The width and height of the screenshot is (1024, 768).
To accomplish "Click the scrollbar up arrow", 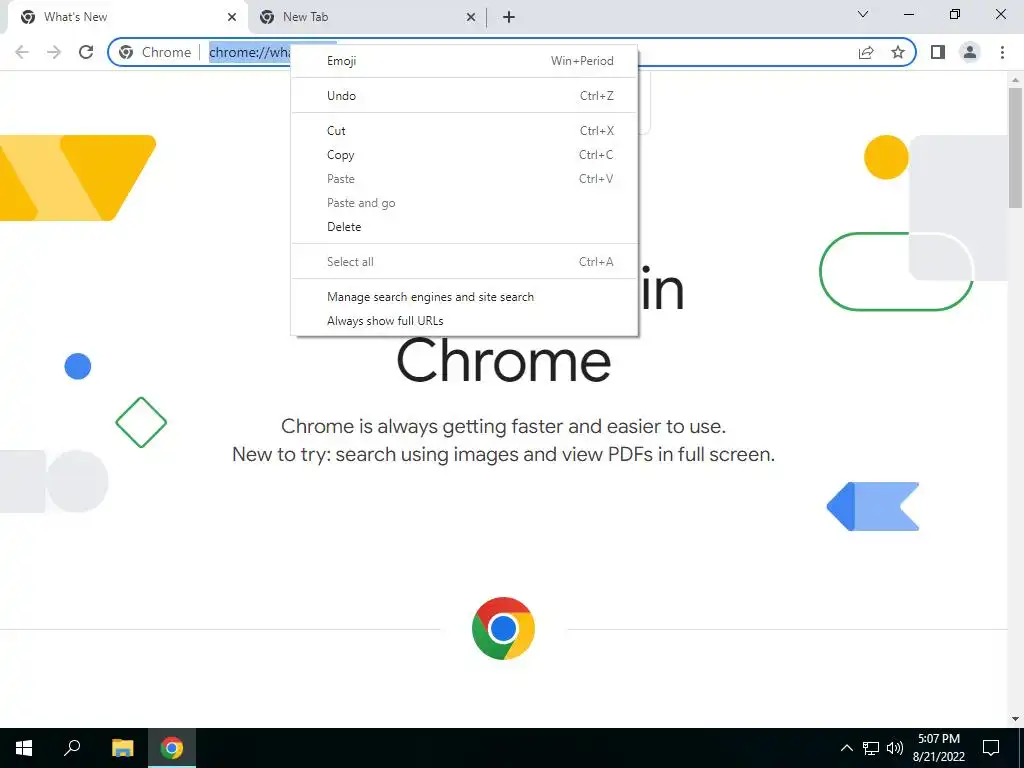I will click(x=1015, y=80).
